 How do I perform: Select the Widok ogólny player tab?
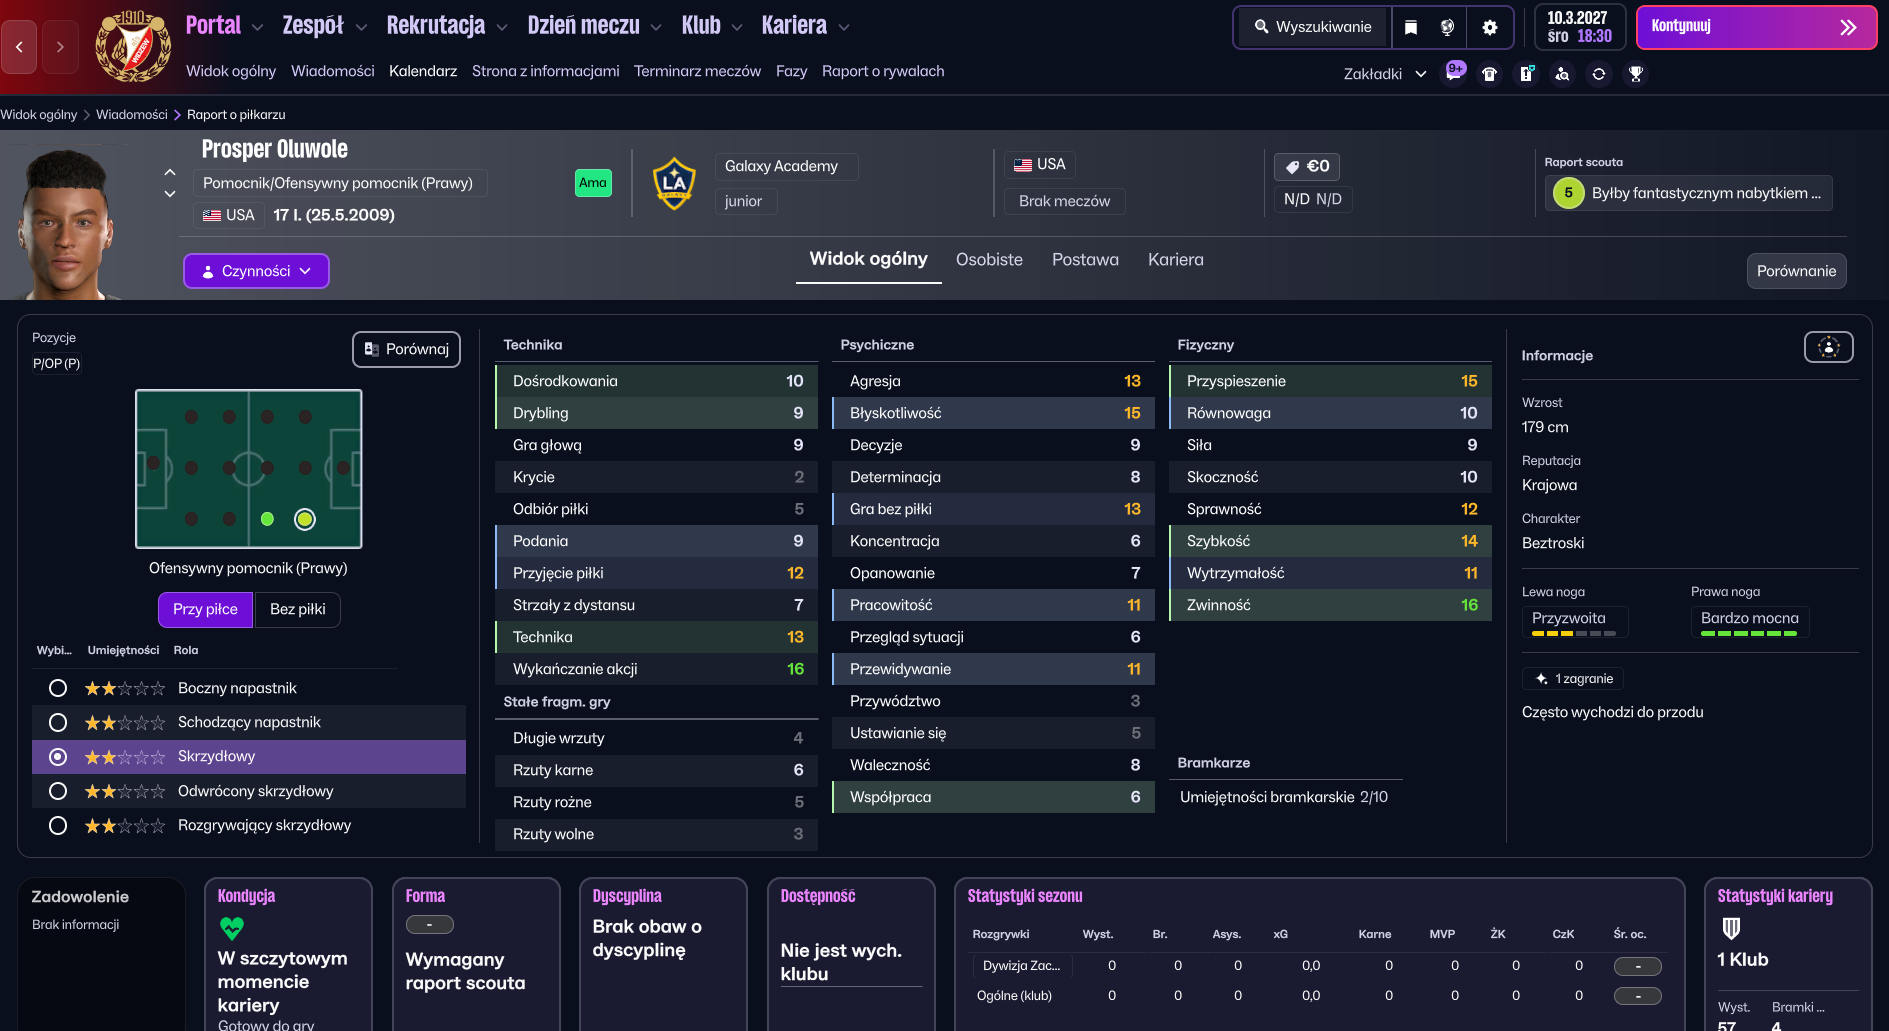(x=868, y=259)
